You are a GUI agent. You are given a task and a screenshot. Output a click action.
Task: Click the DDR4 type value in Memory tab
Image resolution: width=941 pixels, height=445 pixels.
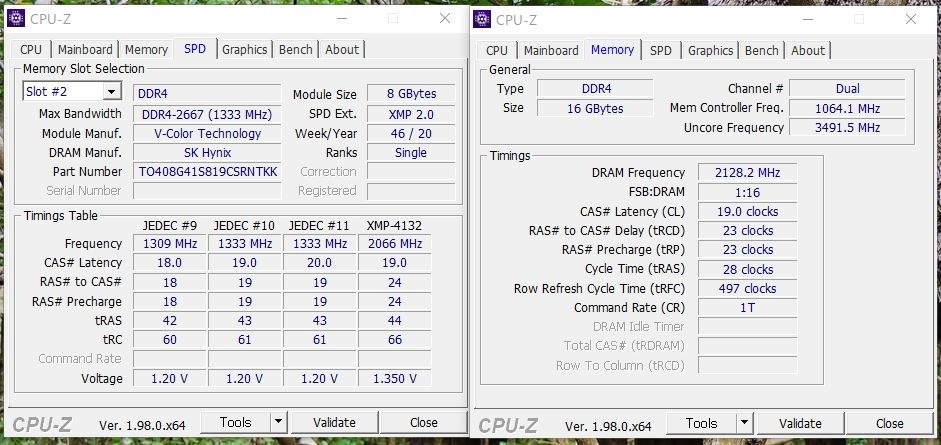point(595,89)
